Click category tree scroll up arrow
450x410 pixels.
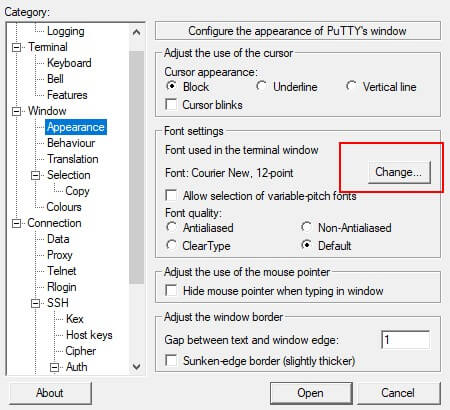tap(136, 32)
